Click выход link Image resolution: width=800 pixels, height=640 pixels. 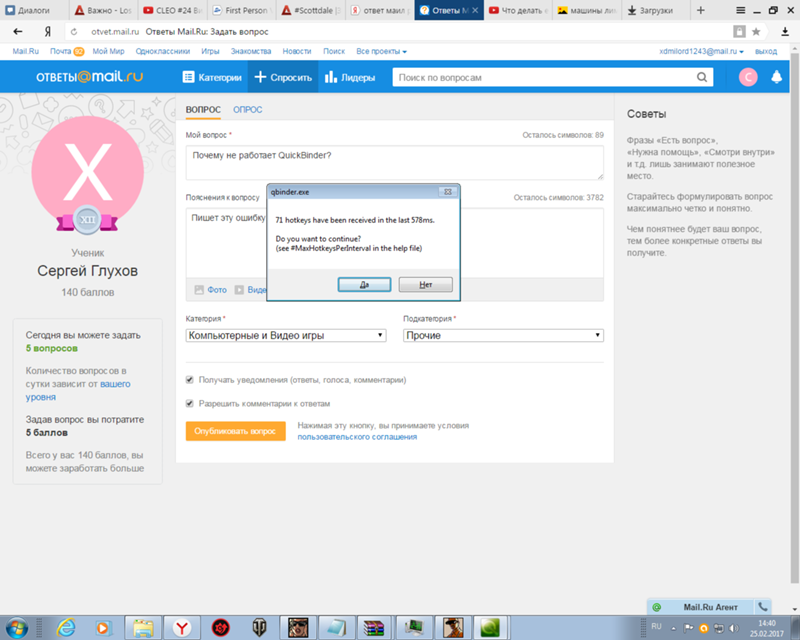pyautogui.click(x=766, y=51)
